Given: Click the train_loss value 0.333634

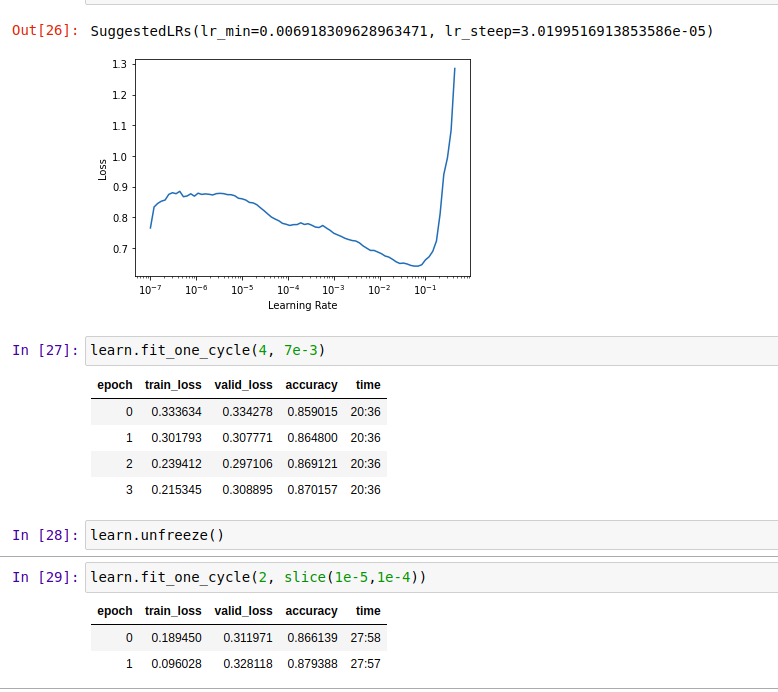Looking at the screenshot, I should pos(176,411).
